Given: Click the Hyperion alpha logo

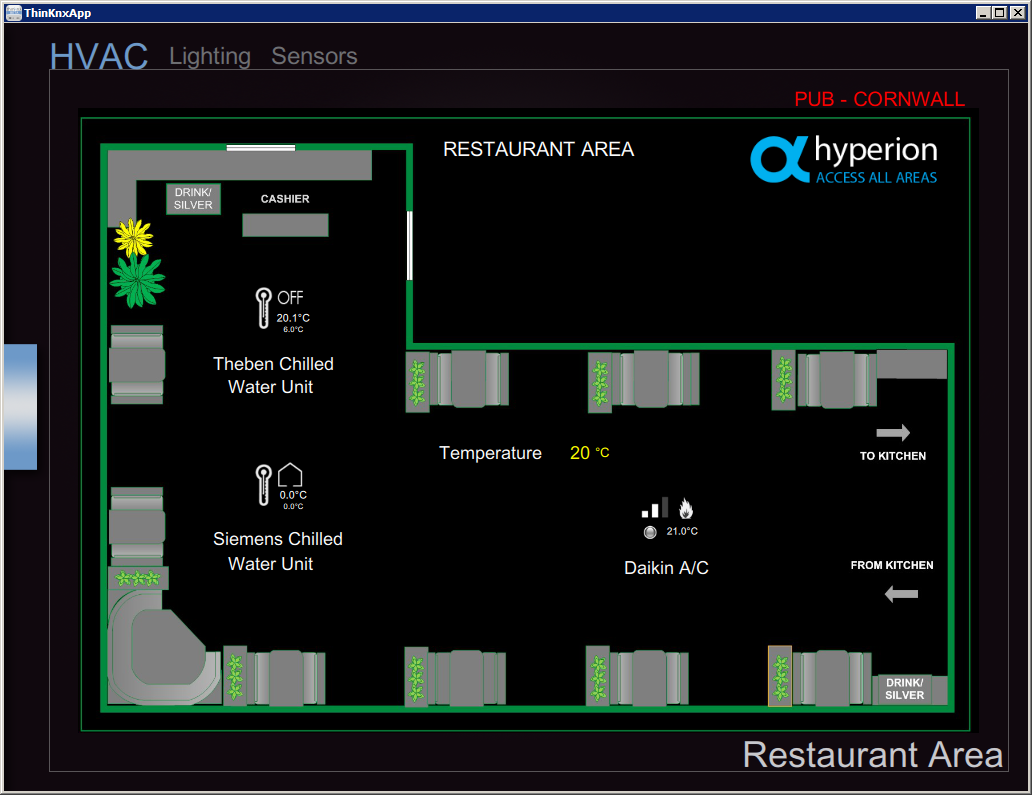Looking at the screenshot, I should (779, 160).
